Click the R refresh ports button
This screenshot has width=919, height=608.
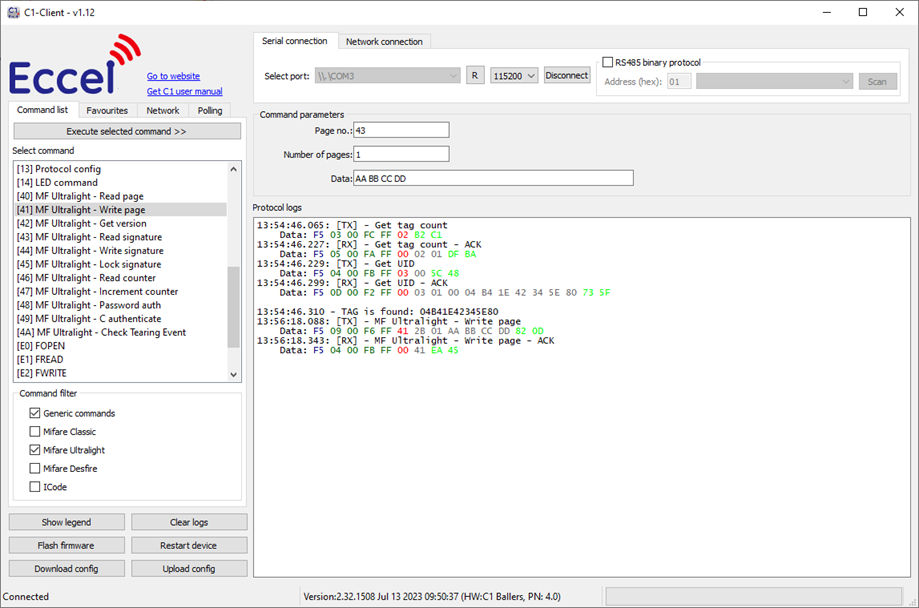click(x=475, y=76)
